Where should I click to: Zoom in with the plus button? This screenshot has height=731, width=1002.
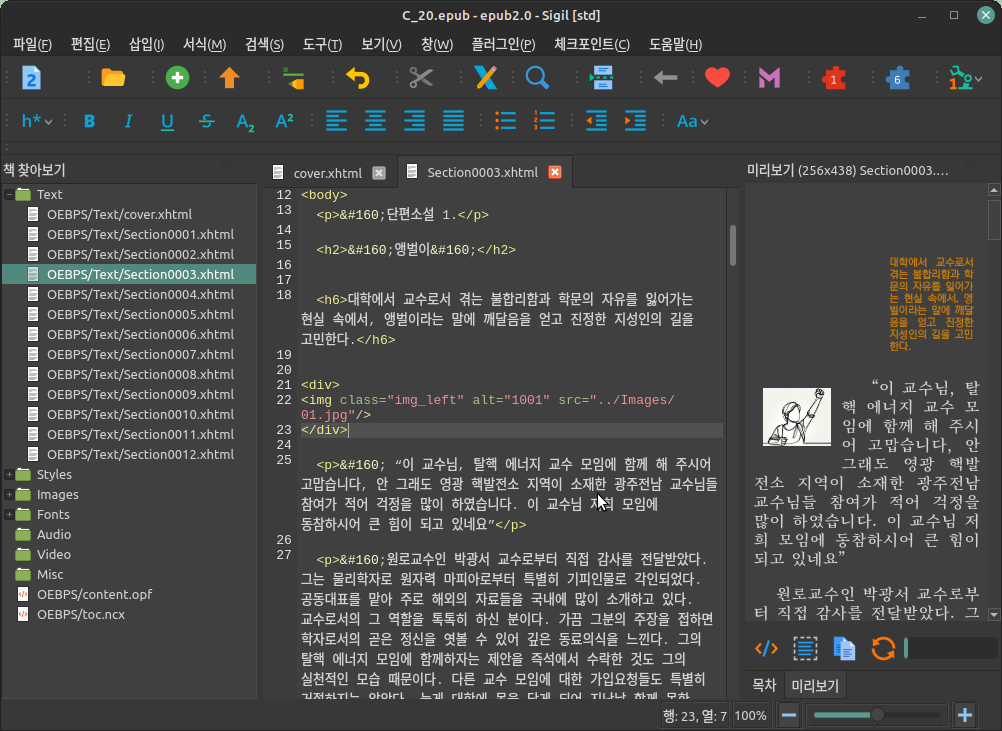pos(965,715)
